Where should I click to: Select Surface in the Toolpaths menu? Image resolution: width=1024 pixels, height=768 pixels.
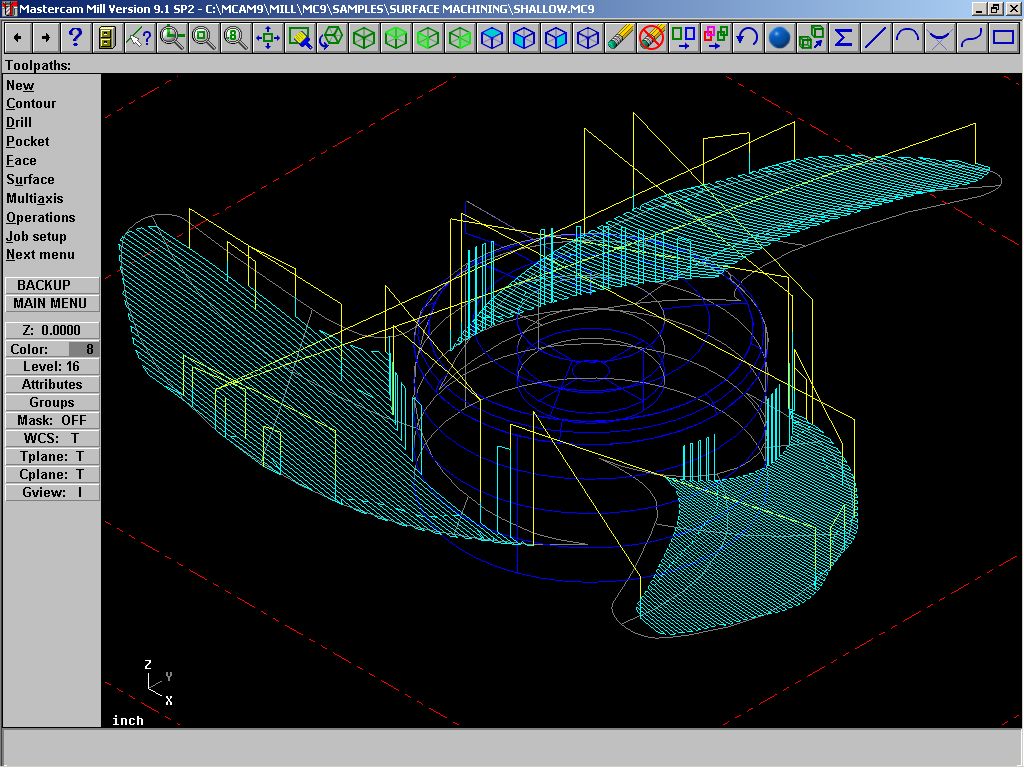(x=31, y=180)
